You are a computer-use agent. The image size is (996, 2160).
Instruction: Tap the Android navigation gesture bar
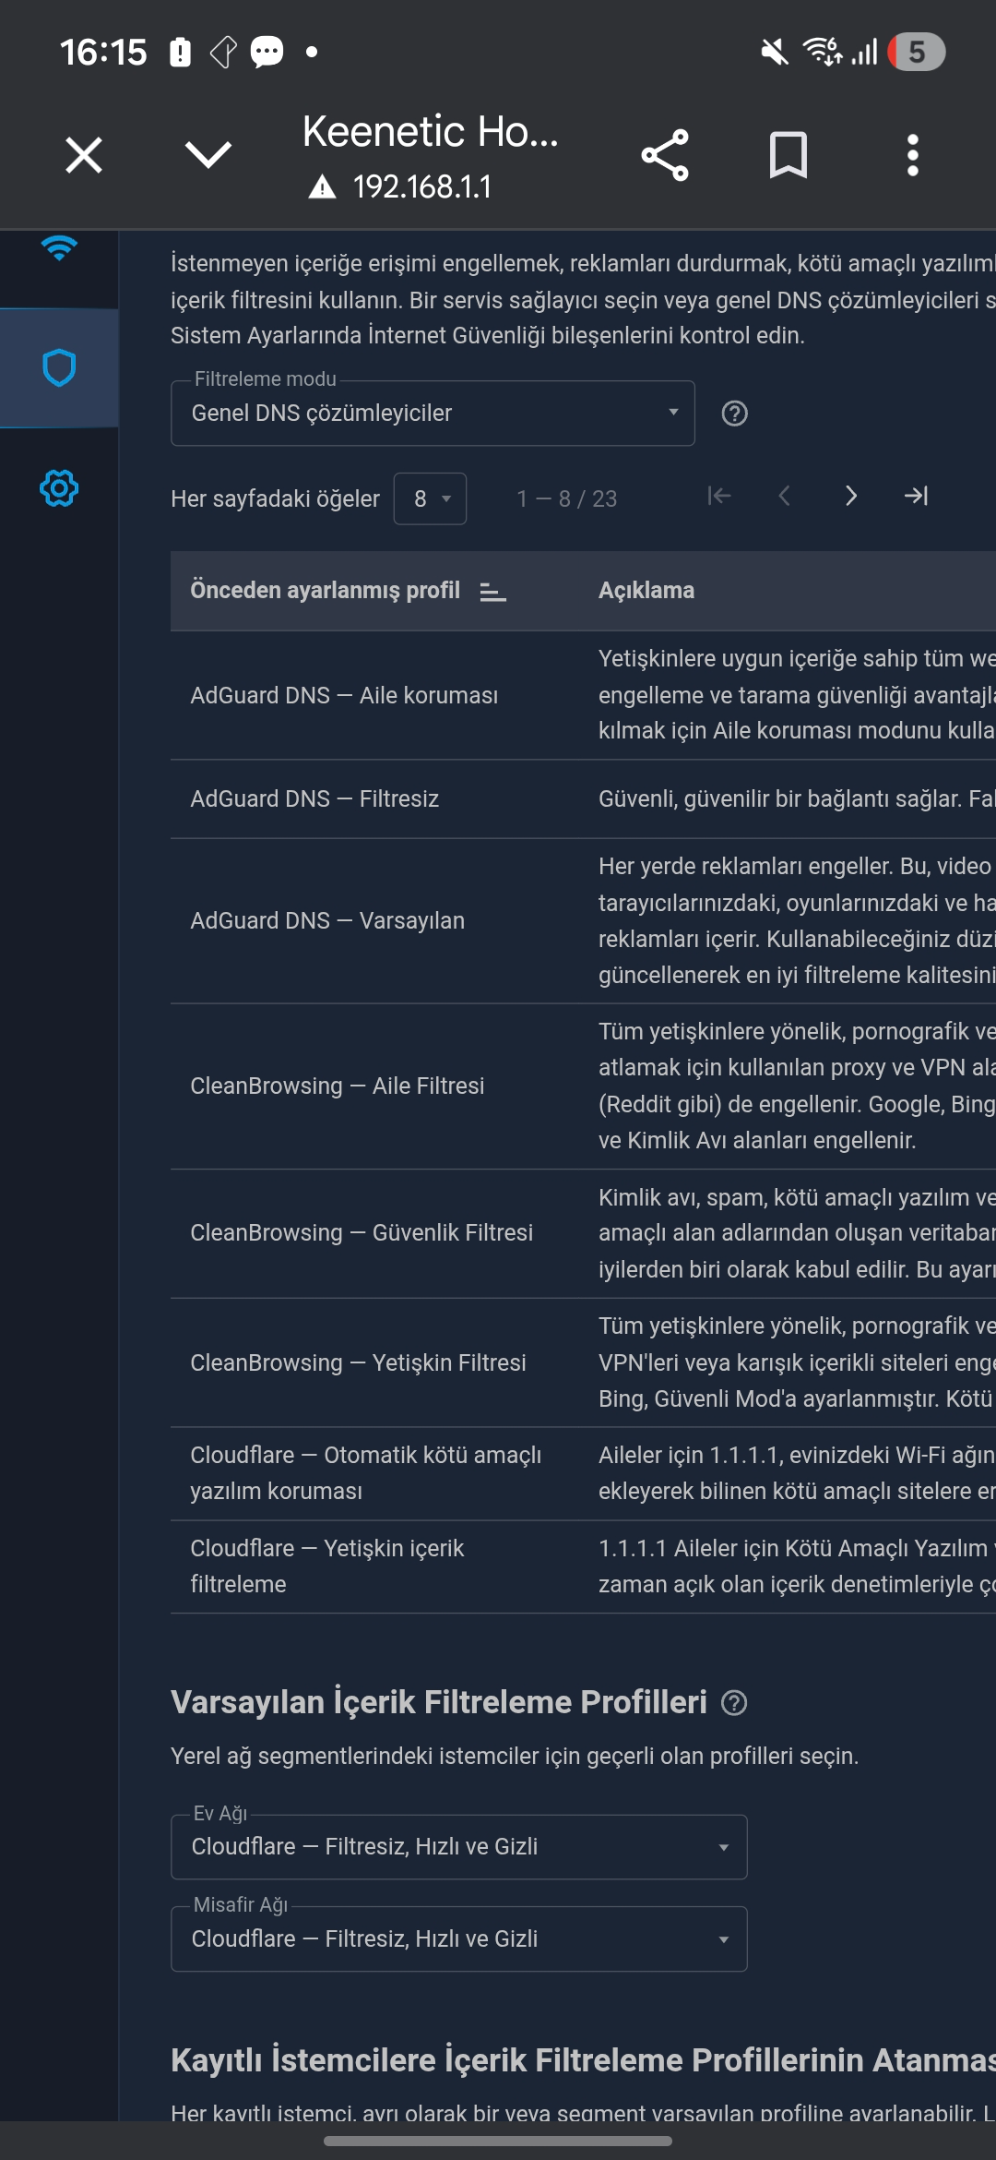498,2141
